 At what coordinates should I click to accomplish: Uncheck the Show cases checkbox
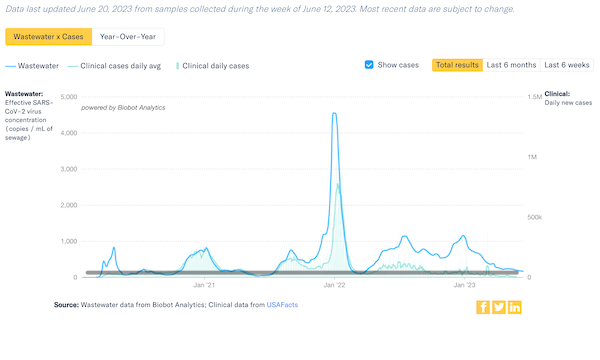pyautogui.click(x=369, y=65)
